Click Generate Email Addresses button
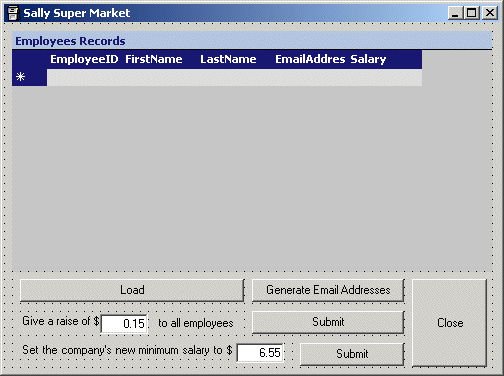 pyautogui.click(x=328, y=290)
